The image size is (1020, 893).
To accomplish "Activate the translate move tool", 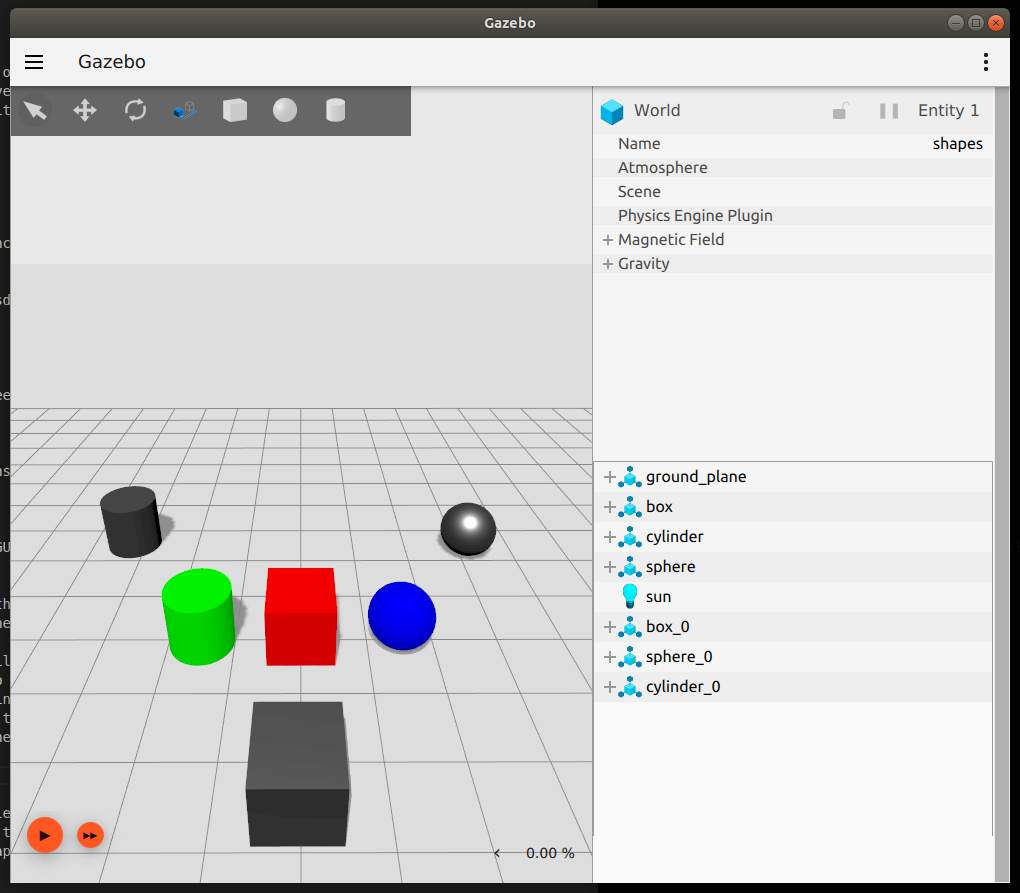I will pyautogui.click(x=85, y=111).
